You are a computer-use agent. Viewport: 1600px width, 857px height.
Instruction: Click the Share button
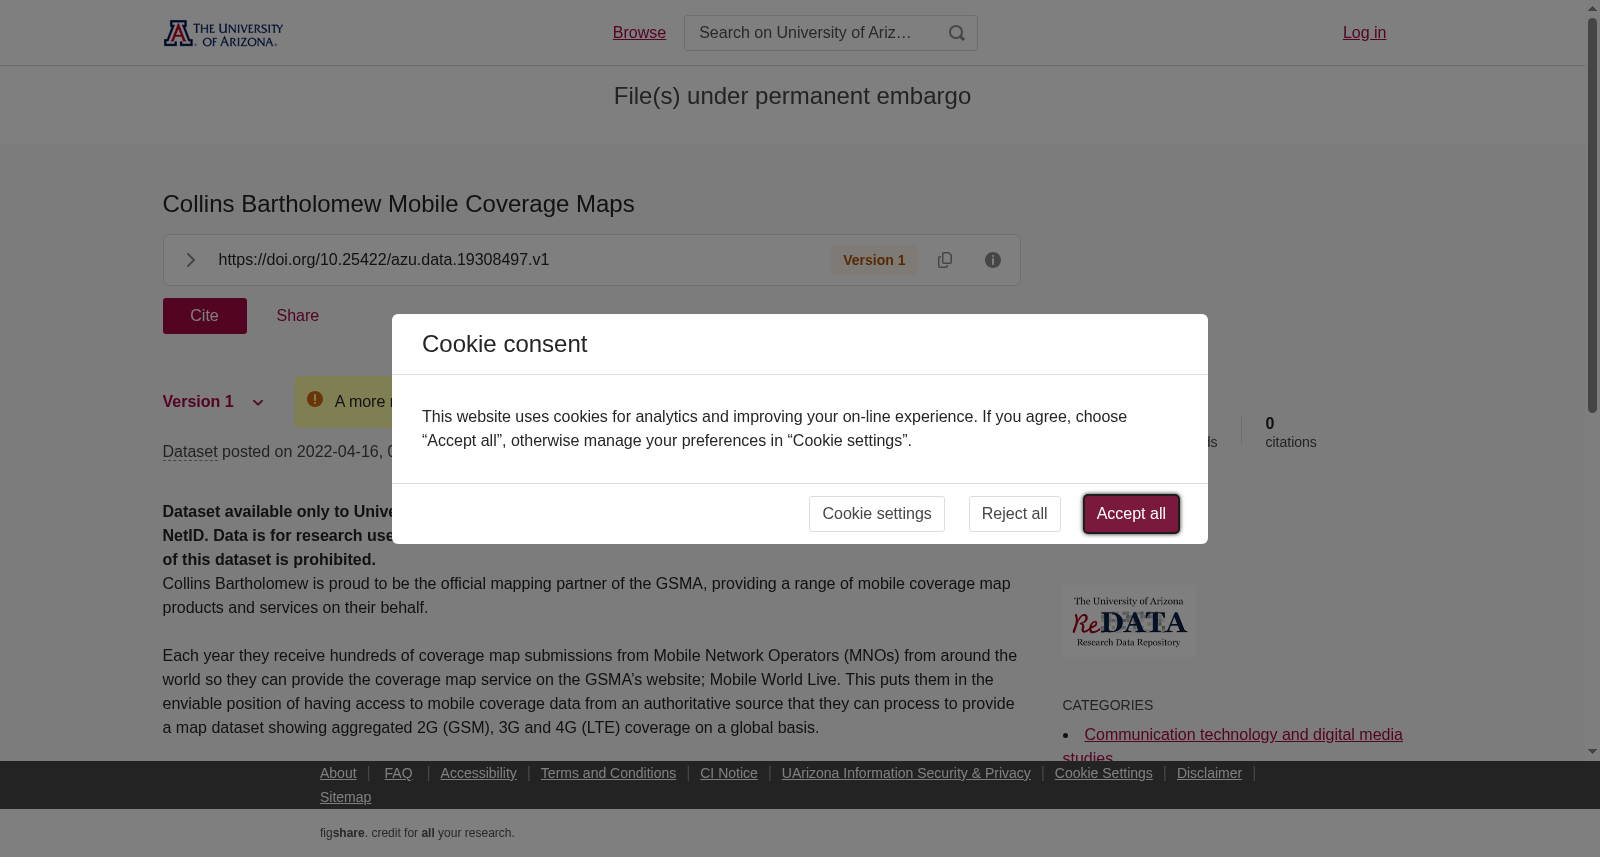pyautogui.click(x=298, y=316)
